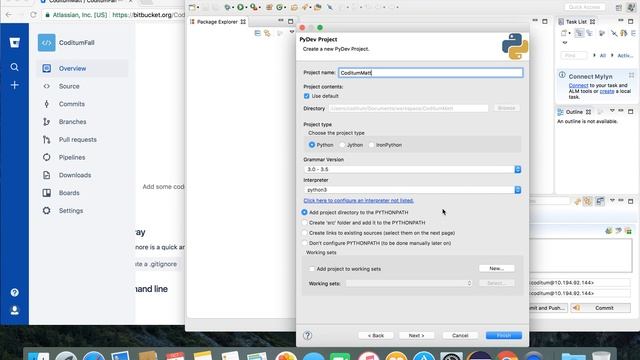640x360 pixels.
Task: Select Add project directory to PYTHONPATH
Action: (304, 212)
